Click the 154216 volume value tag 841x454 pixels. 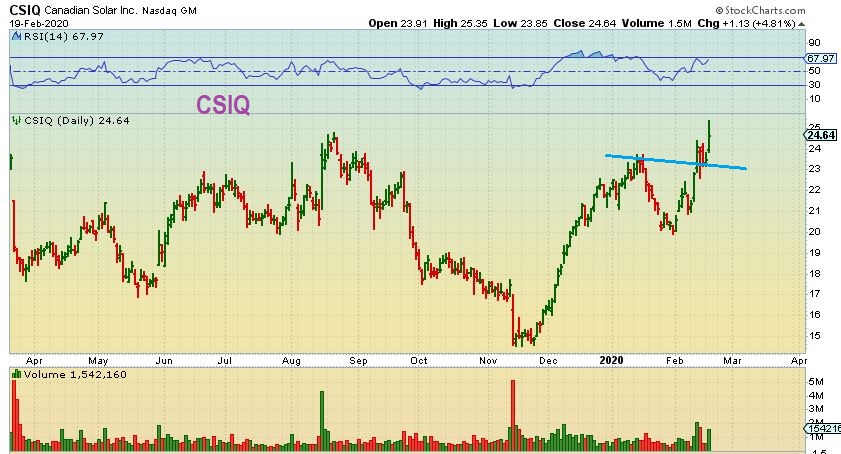click(x=822, y=428)
